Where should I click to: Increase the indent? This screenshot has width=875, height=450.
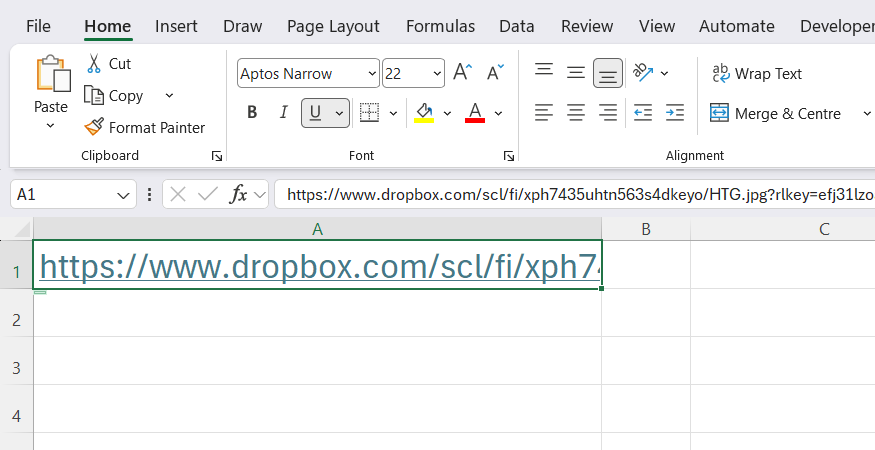click(x=675, y=113)
